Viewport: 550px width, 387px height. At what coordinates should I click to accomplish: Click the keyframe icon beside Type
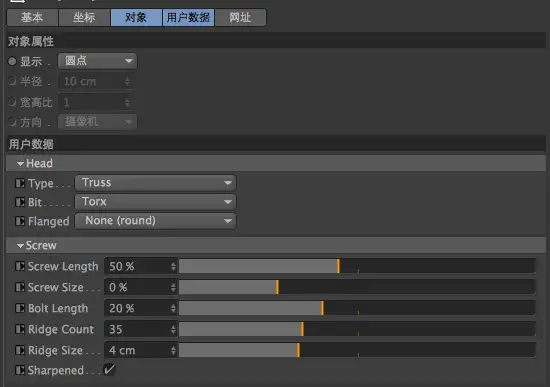(20, 183)
